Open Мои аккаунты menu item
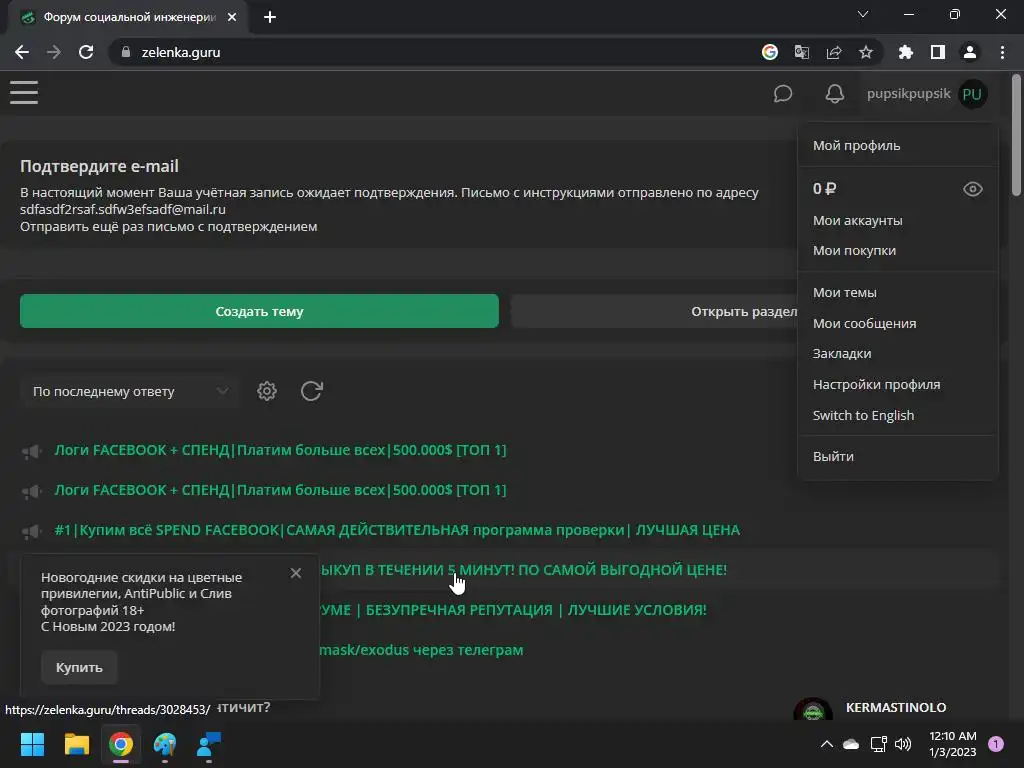The height and width of the screenshot is (768, 1024). click(x=857, y=221)
